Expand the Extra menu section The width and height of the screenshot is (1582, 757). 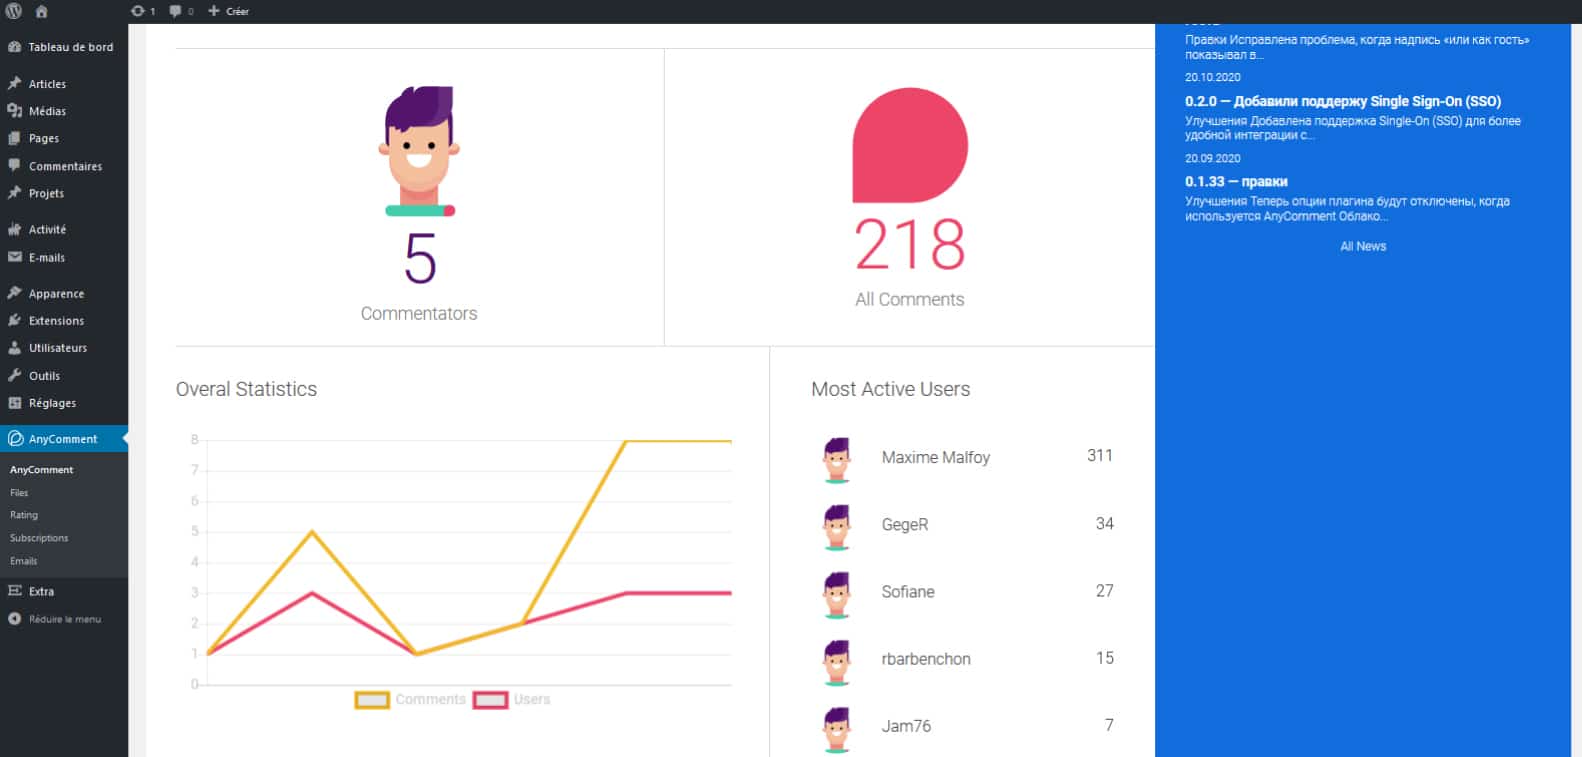[x=41, y=591]
